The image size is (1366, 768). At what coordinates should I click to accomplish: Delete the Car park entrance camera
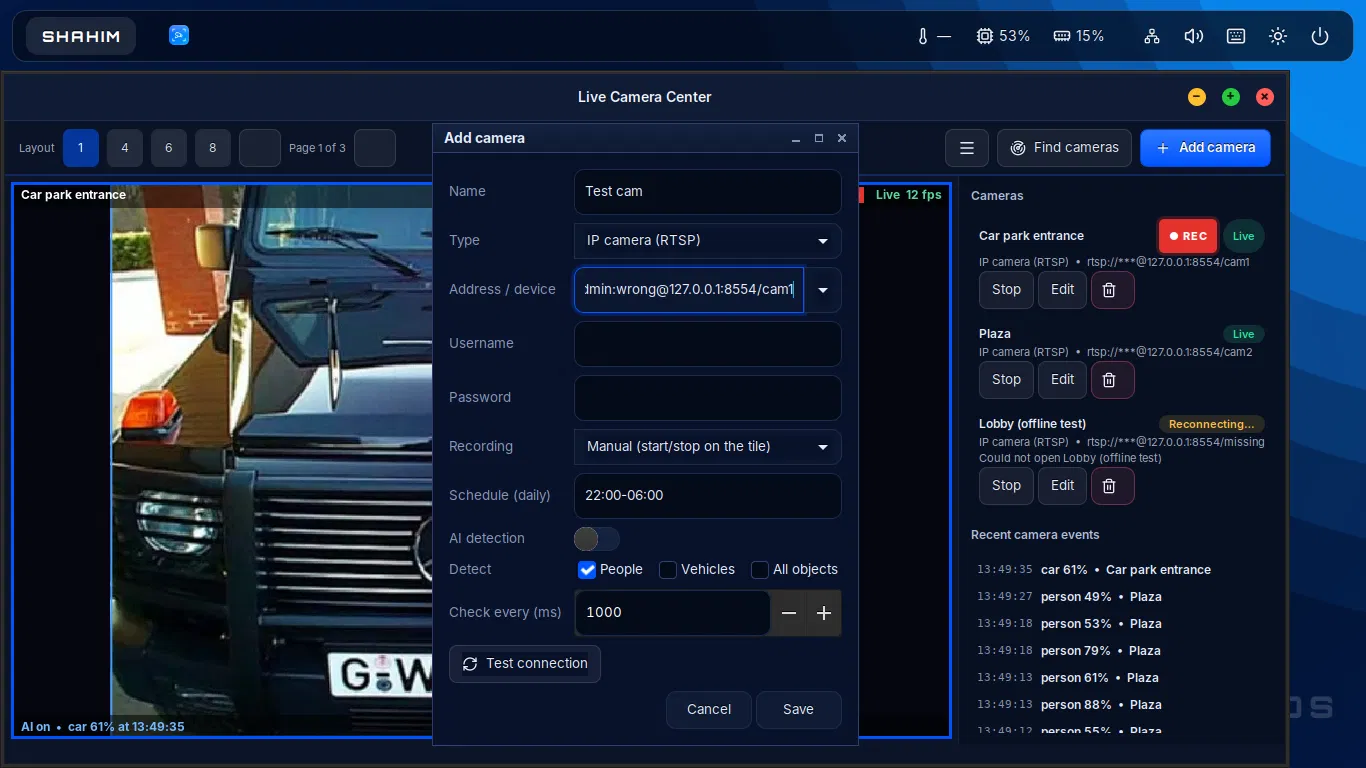(1112, 290)
